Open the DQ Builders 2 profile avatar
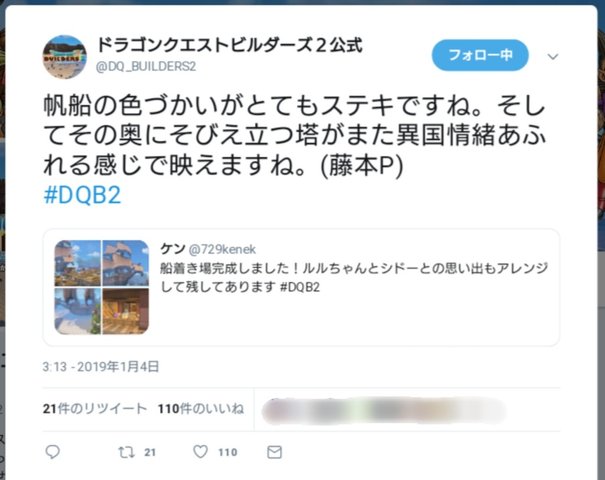 64,57
